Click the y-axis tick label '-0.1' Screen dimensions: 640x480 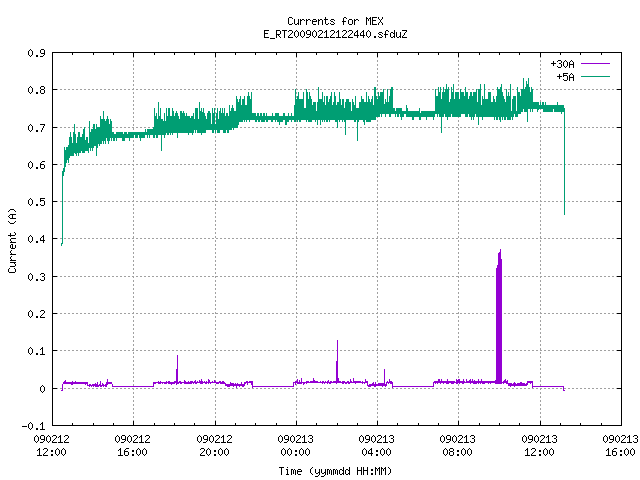(x=34, y=426)
